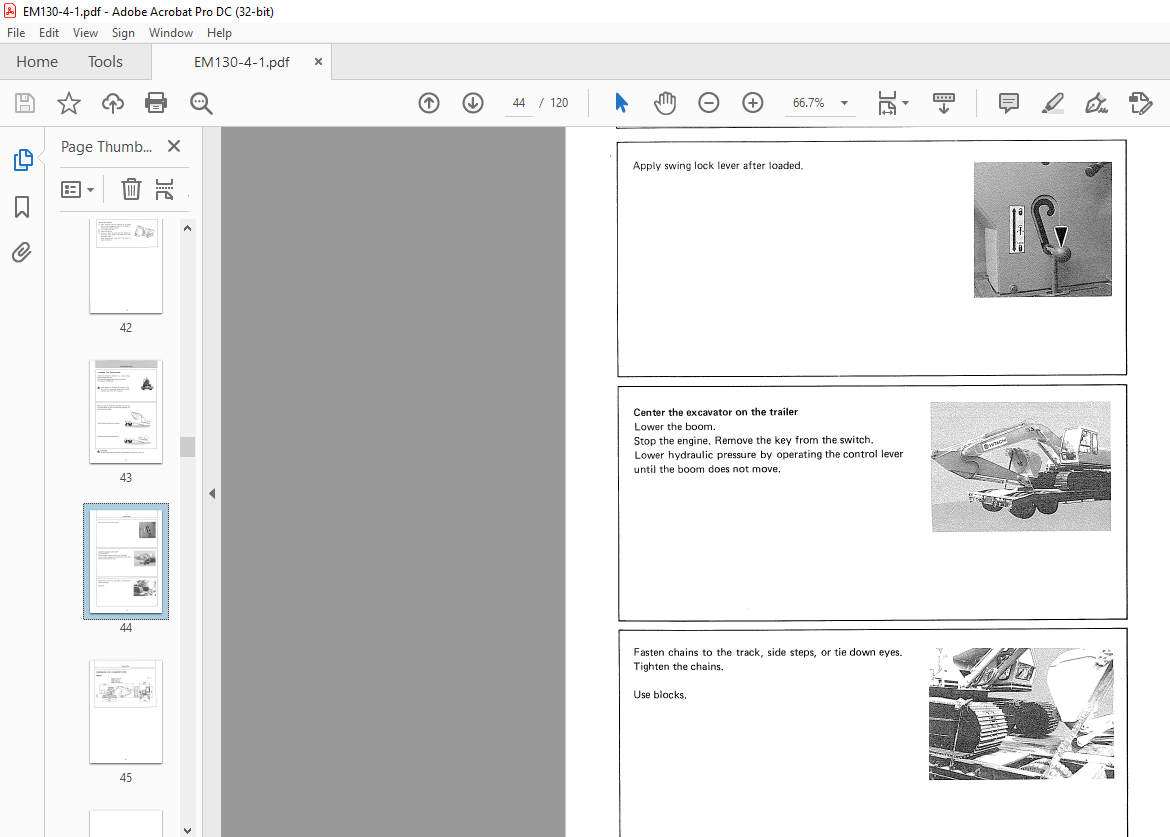
Task: Click the 66.7% zoom value field
Action: point(809,103)
